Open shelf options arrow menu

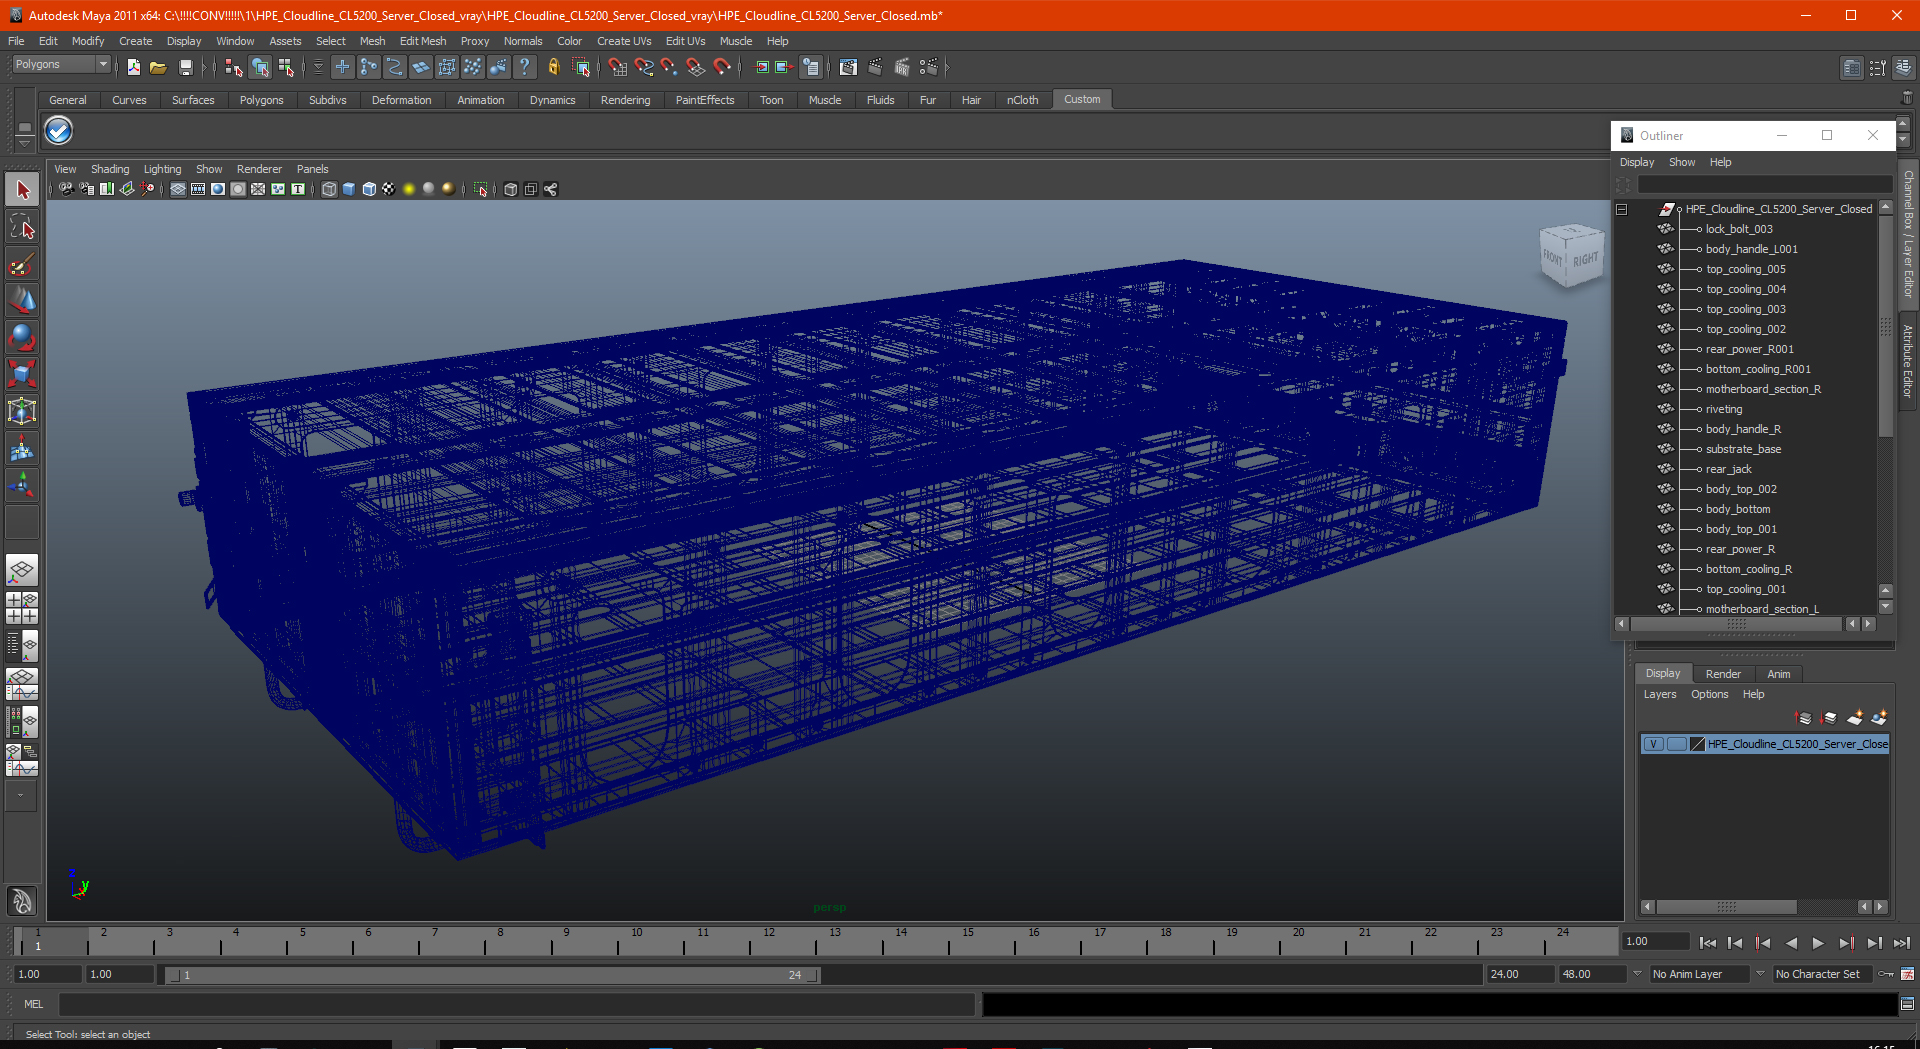24,142
